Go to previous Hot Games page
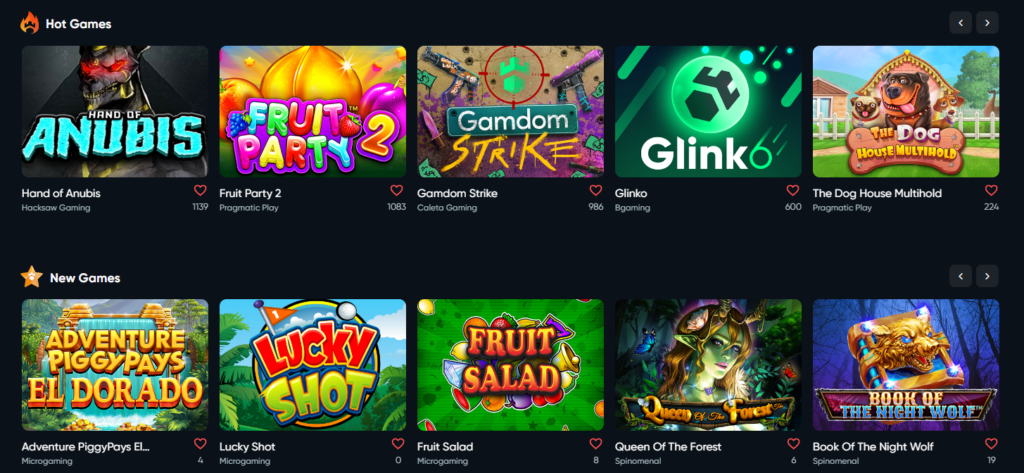Viewport: 1024px width, 473px height. (x=961, y=23)
